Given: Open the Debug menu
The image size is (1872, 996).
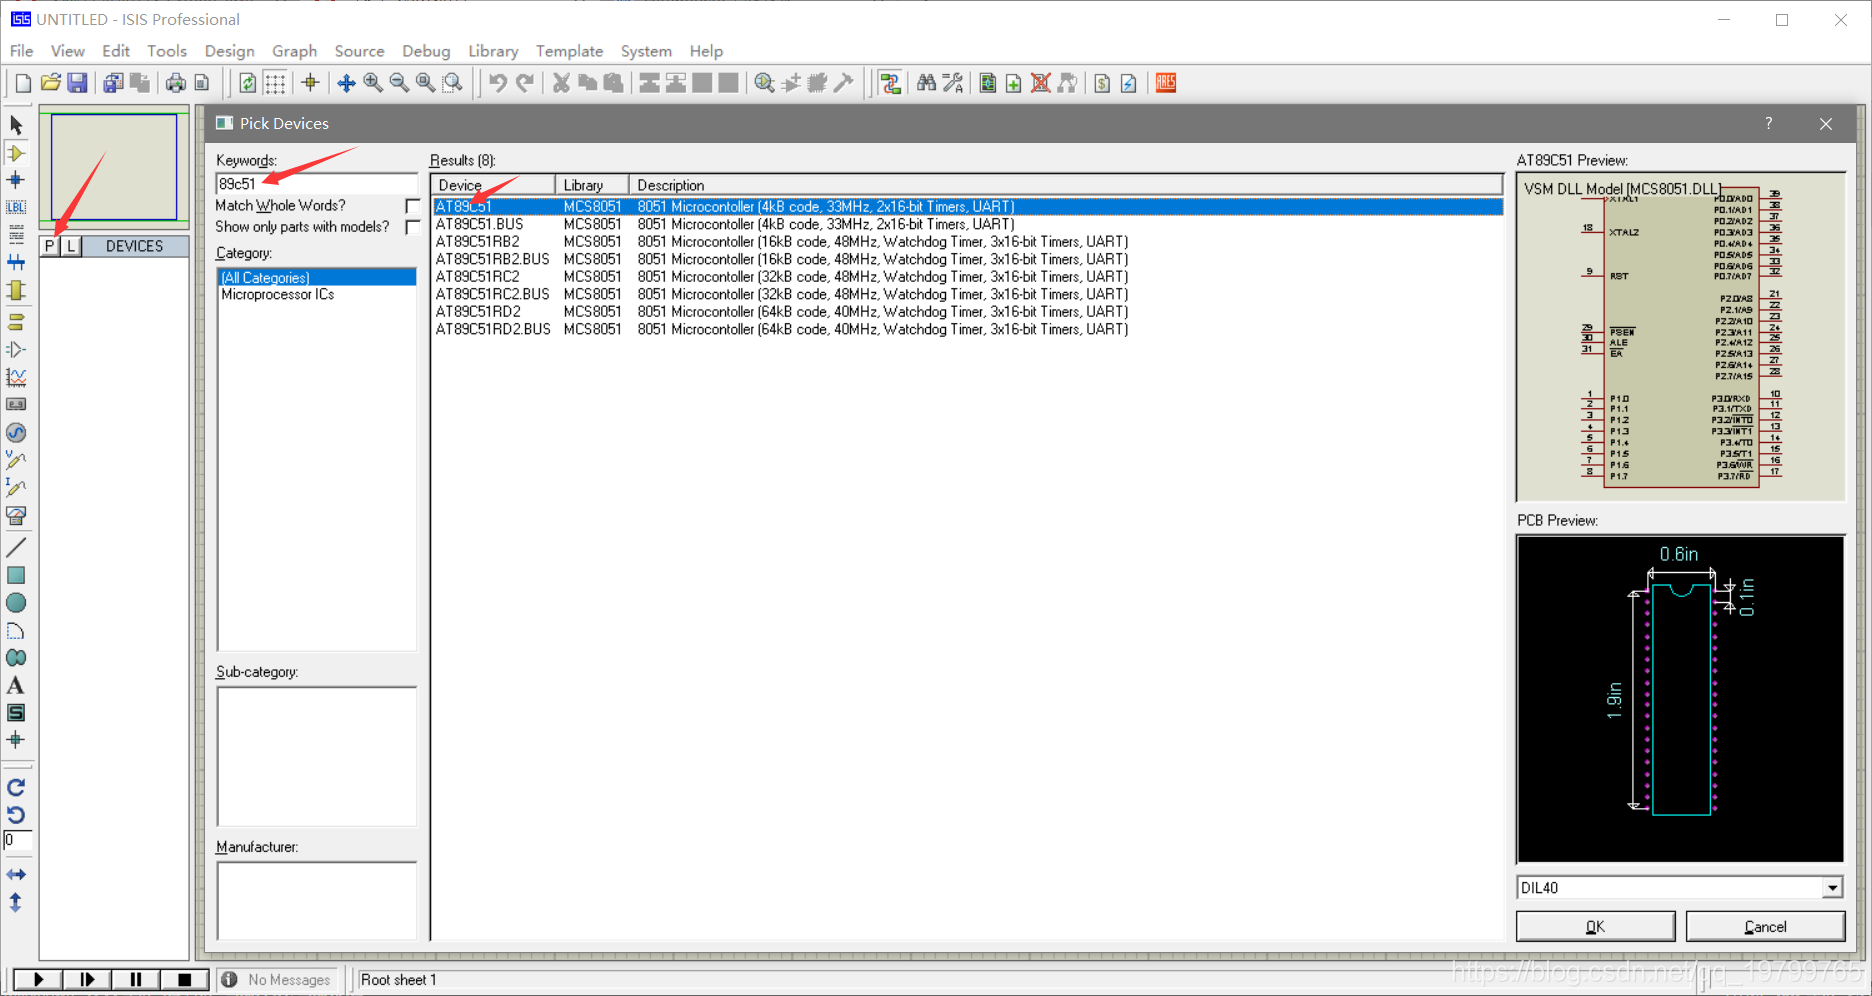Looking at the screenshot, I should point(426,51).
